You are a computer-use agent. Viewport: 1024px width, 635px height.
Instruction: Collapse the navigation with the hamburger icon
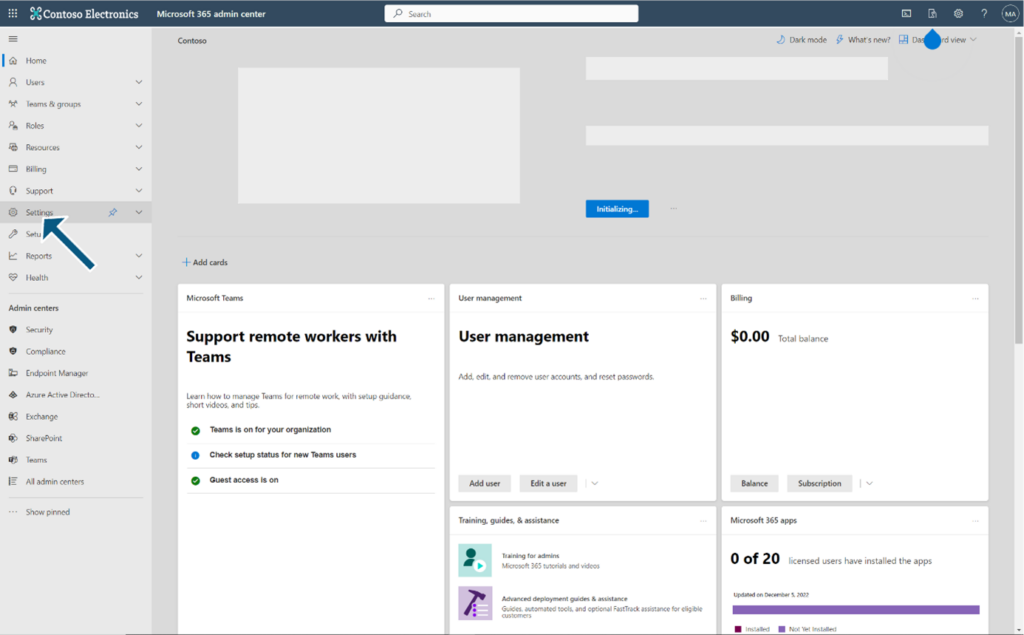13,39
